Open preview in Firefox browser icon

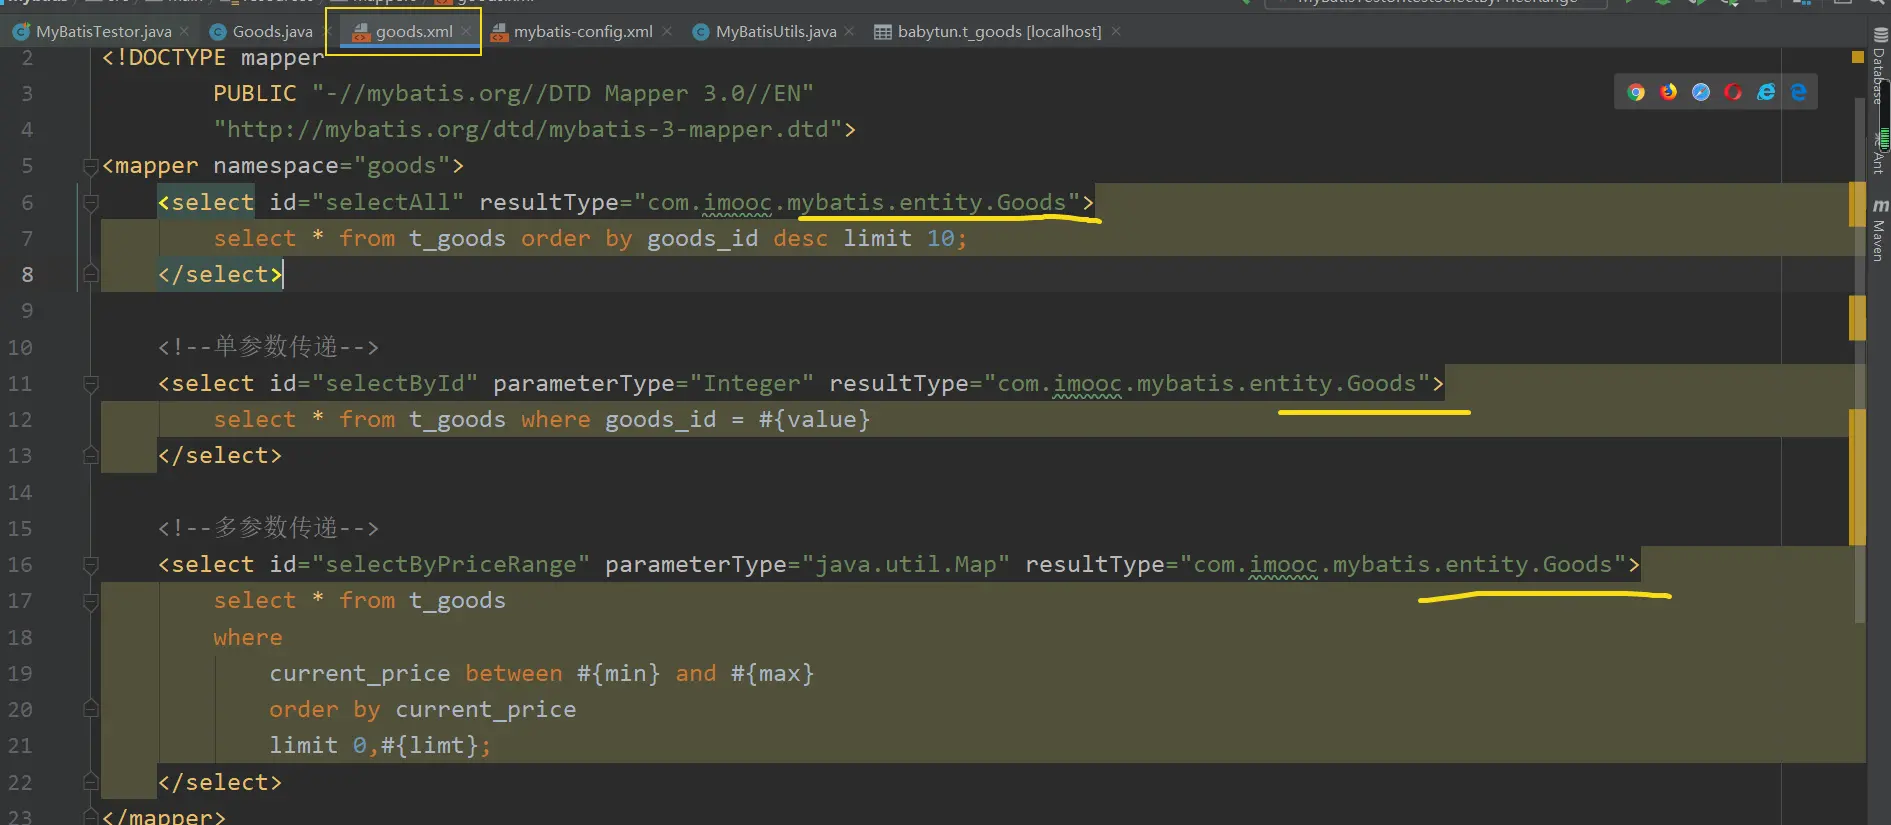(x=1669, y=92)
